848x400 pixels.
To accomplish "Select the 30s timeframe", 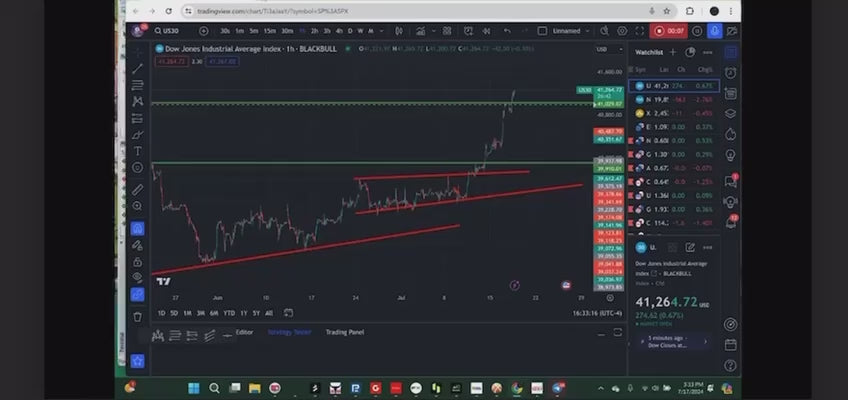I will click(225, 31).
